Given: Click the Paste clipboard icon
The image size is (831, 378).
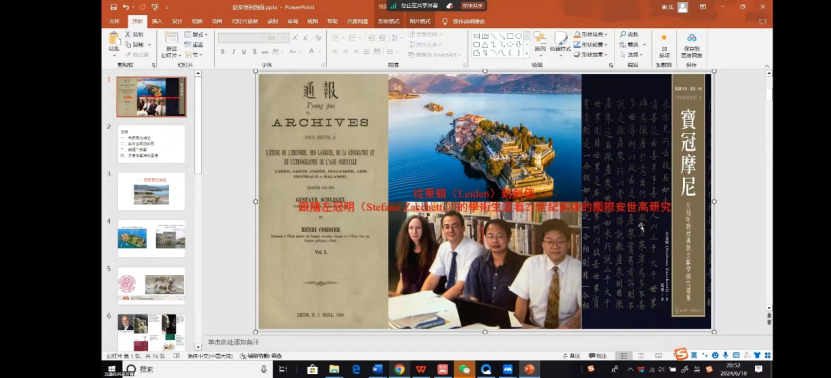Looking at the screenshot, I should [114, 39].
